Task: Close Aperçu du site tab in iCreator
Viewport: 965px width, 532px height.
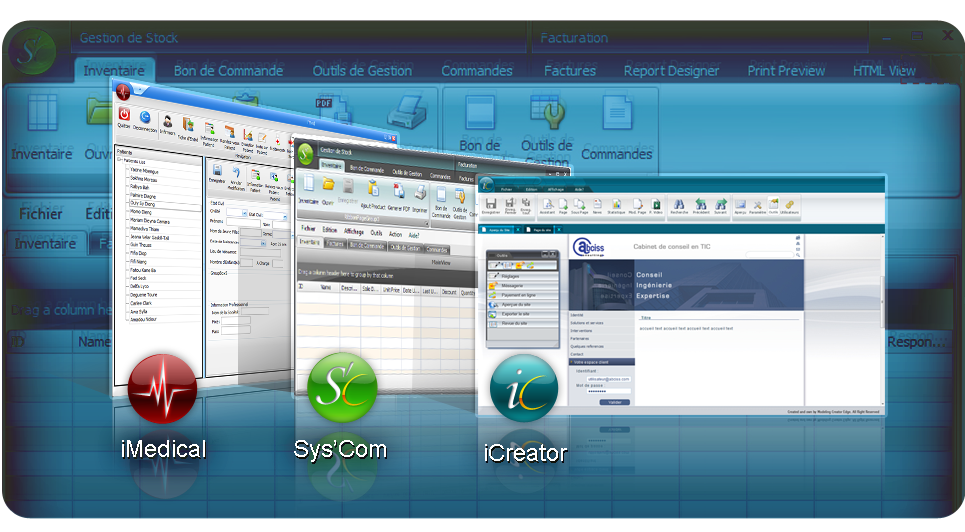Action: point(518,230)
